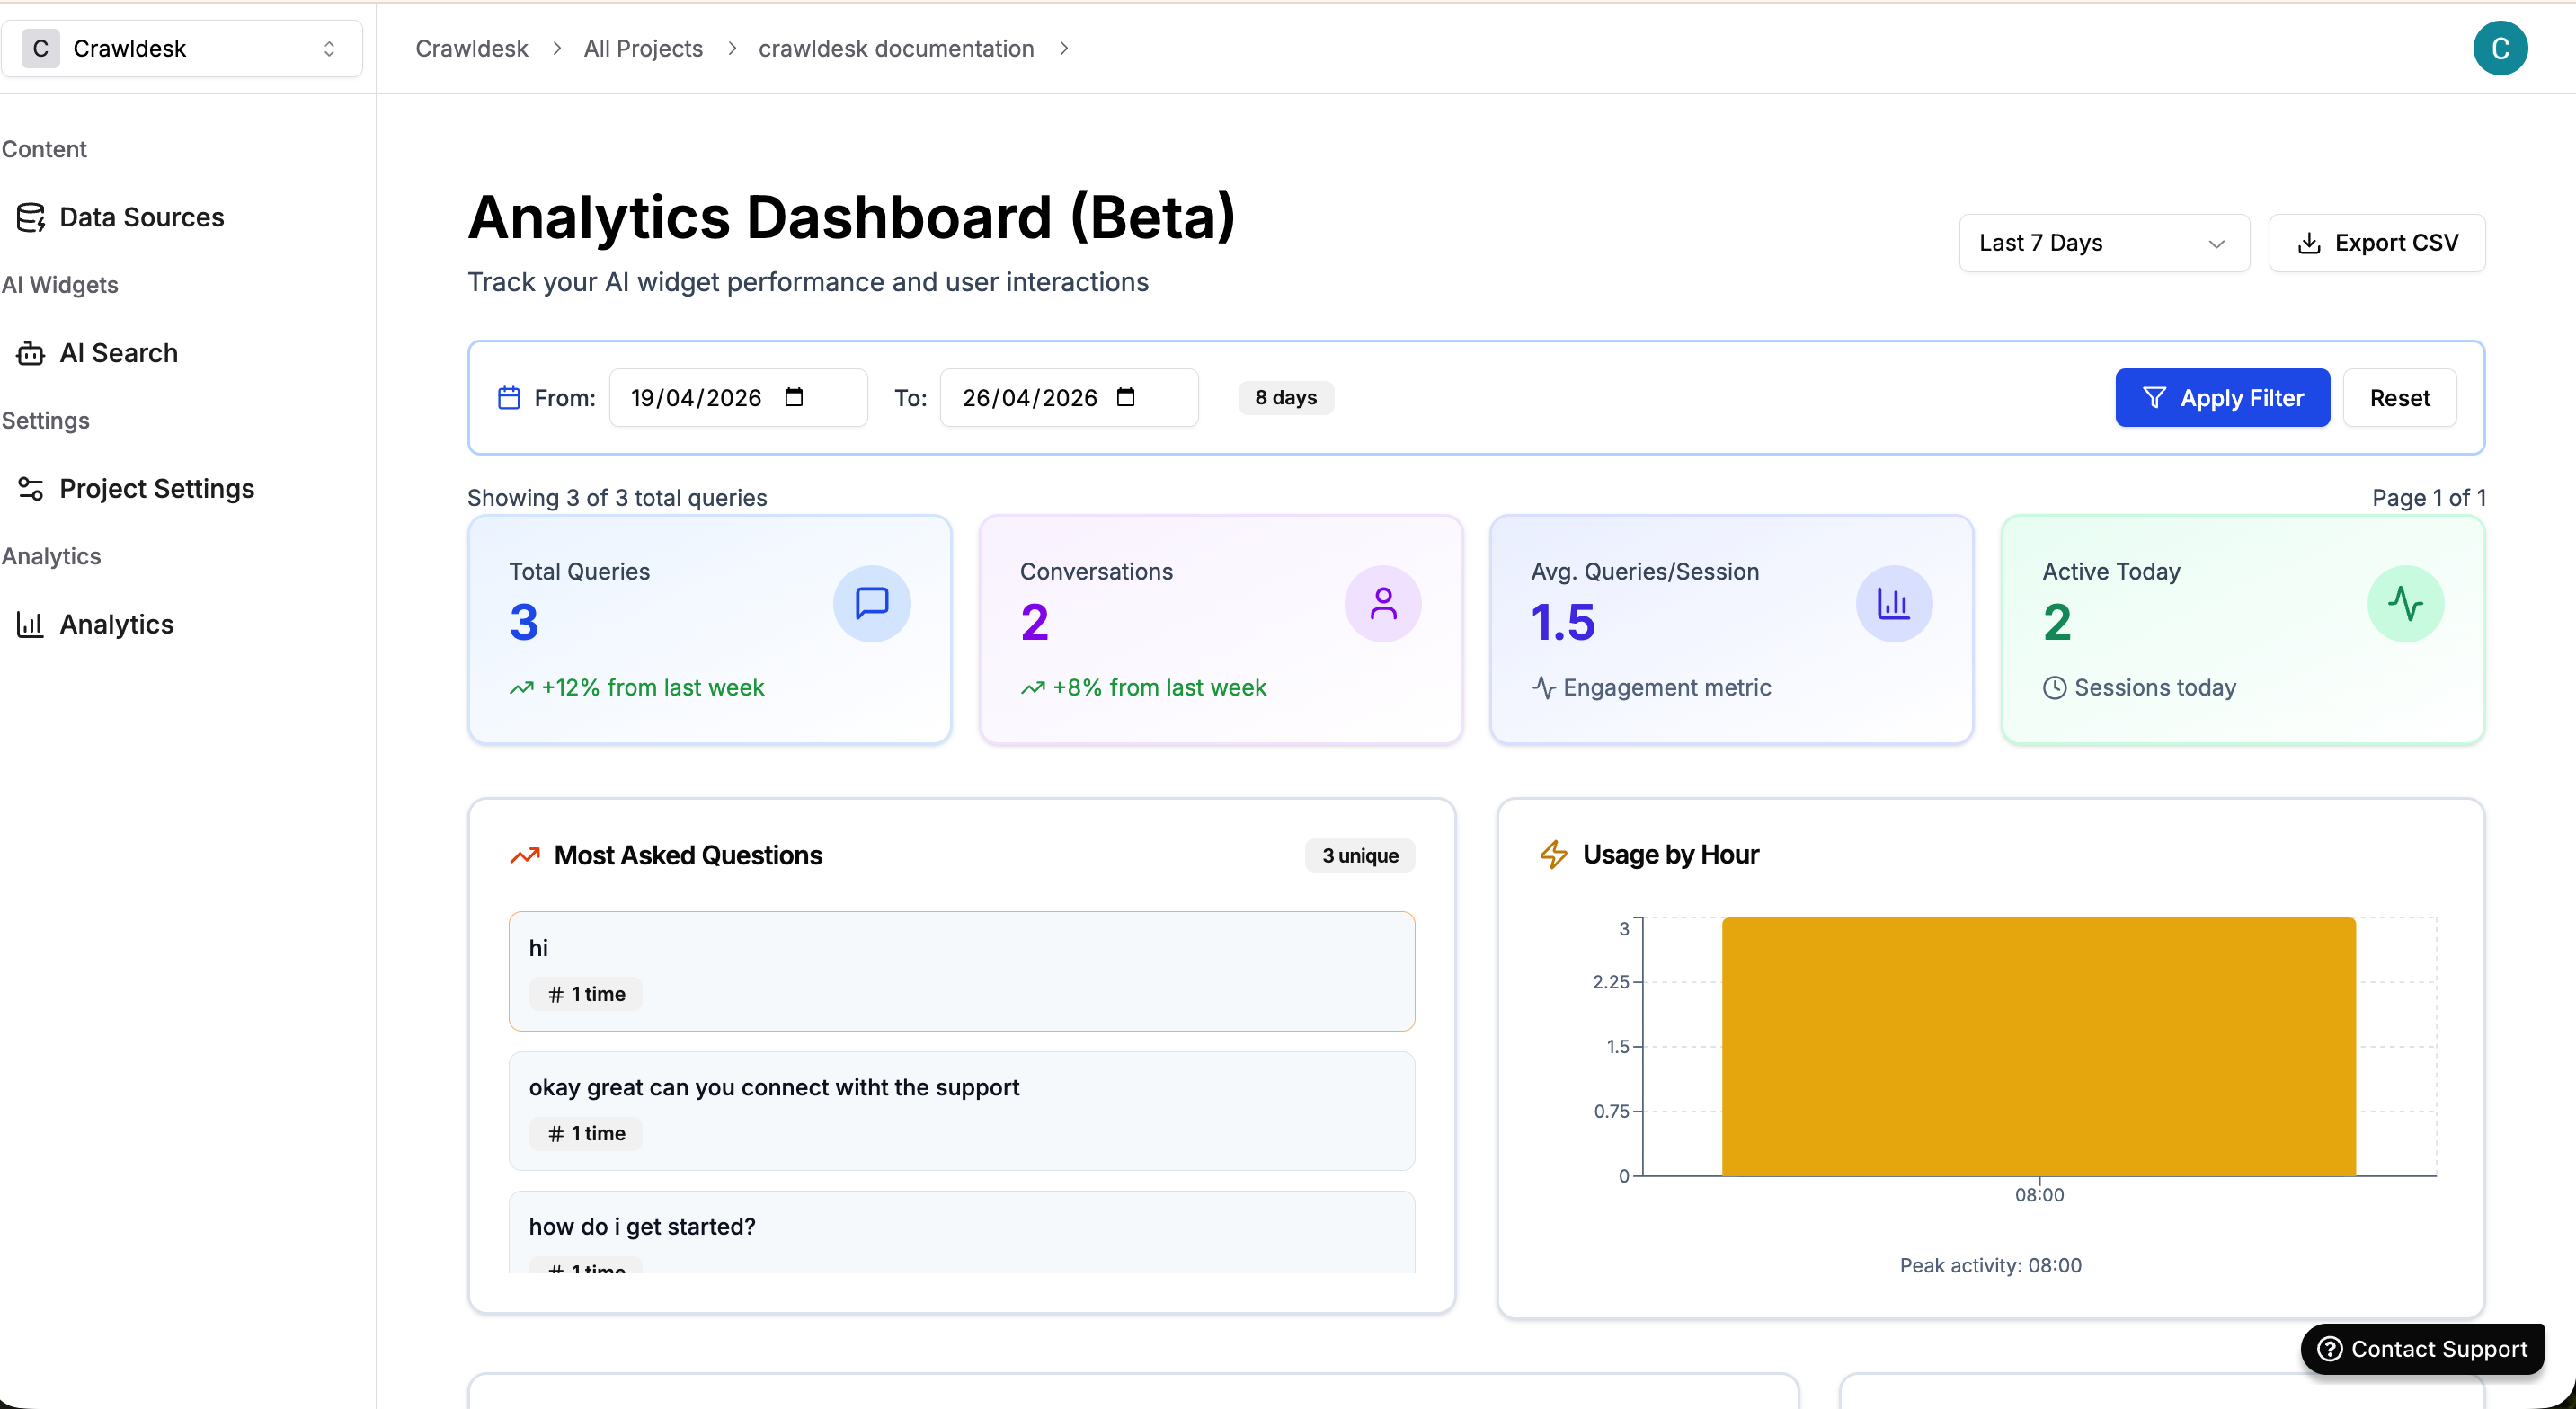This screenshot has width=2576, height=1409.
Task: Click the user avatar in top right
Action: (x=2499, y=48)
